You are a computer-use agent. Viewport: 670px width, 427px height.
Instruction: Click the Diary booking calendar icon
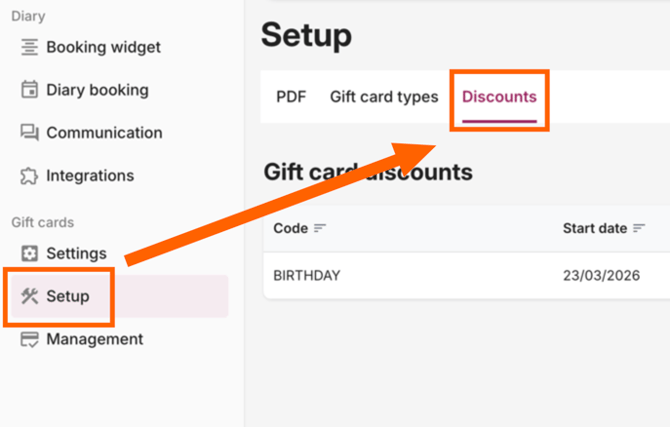point(29,90)
